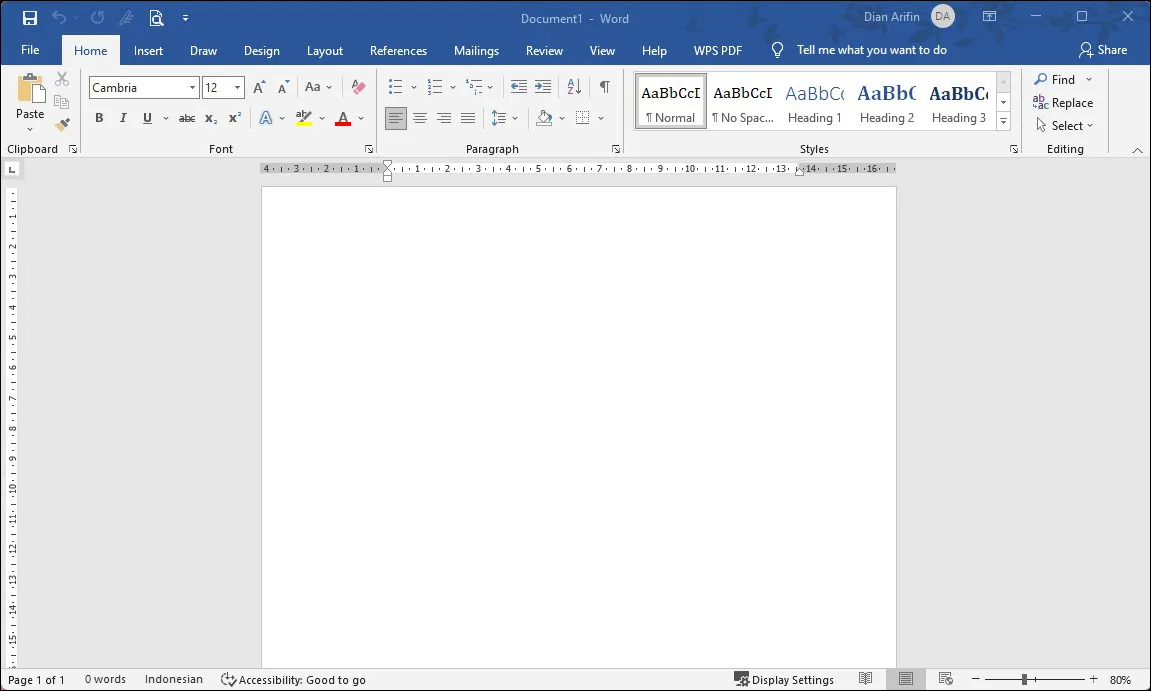Toggle bold formatting
Image resolution: width=1151 pixels, height=691 pixels.
(98, 118)
